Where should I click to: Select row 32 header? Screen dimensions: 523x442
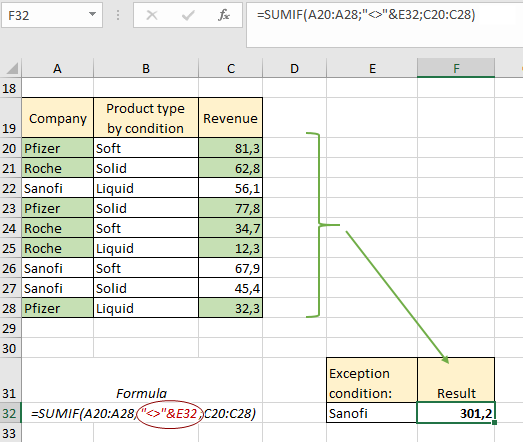pyautogui.click(x=10, y=413)
